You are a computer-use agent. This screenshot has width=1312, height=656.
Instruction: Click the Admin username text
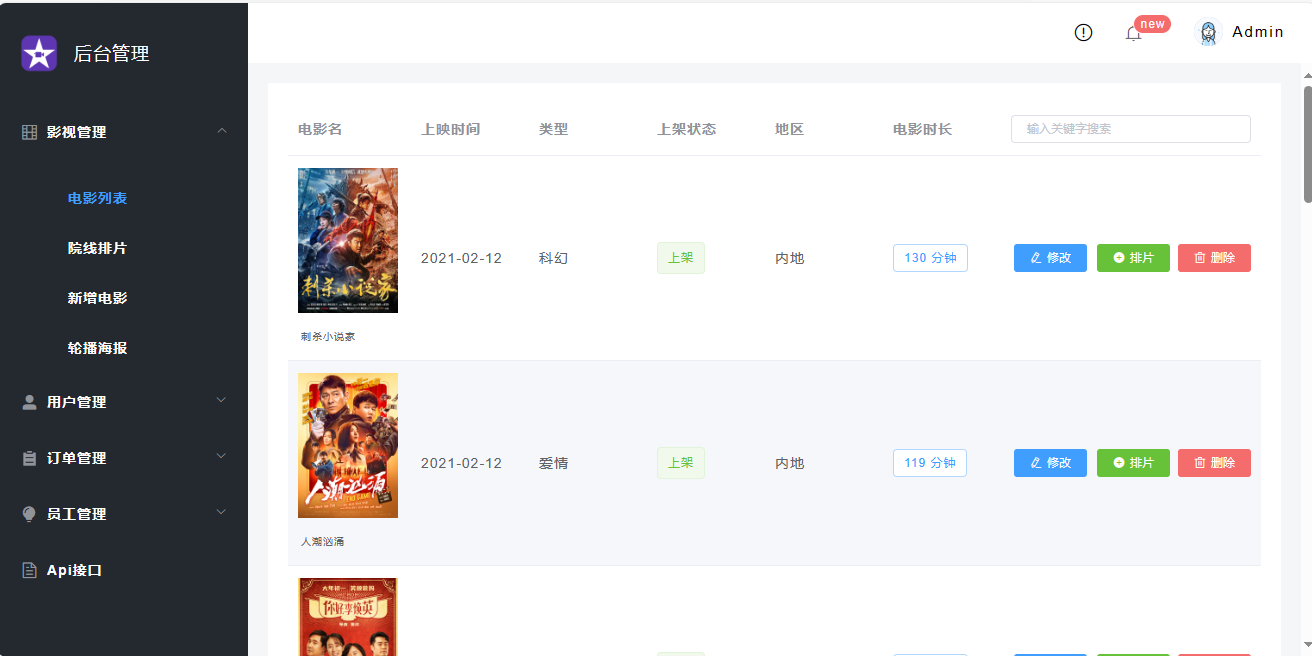pyautogui.click(x=1258, y=32)
